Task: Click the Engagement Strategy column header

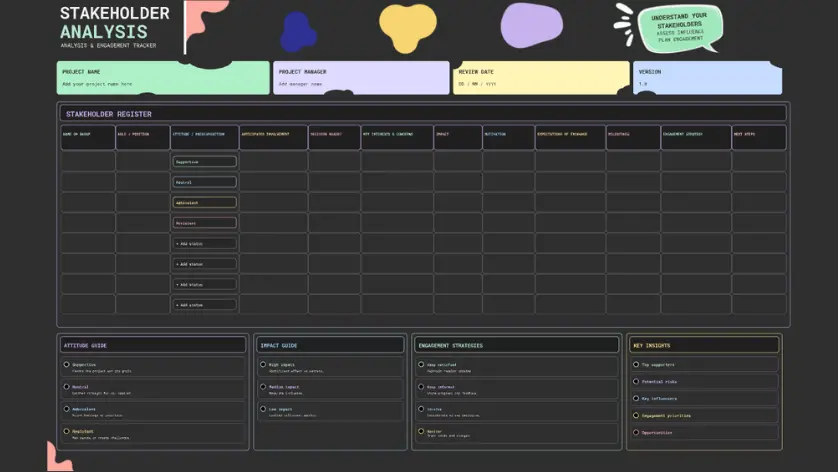Action: coord(696,137)
